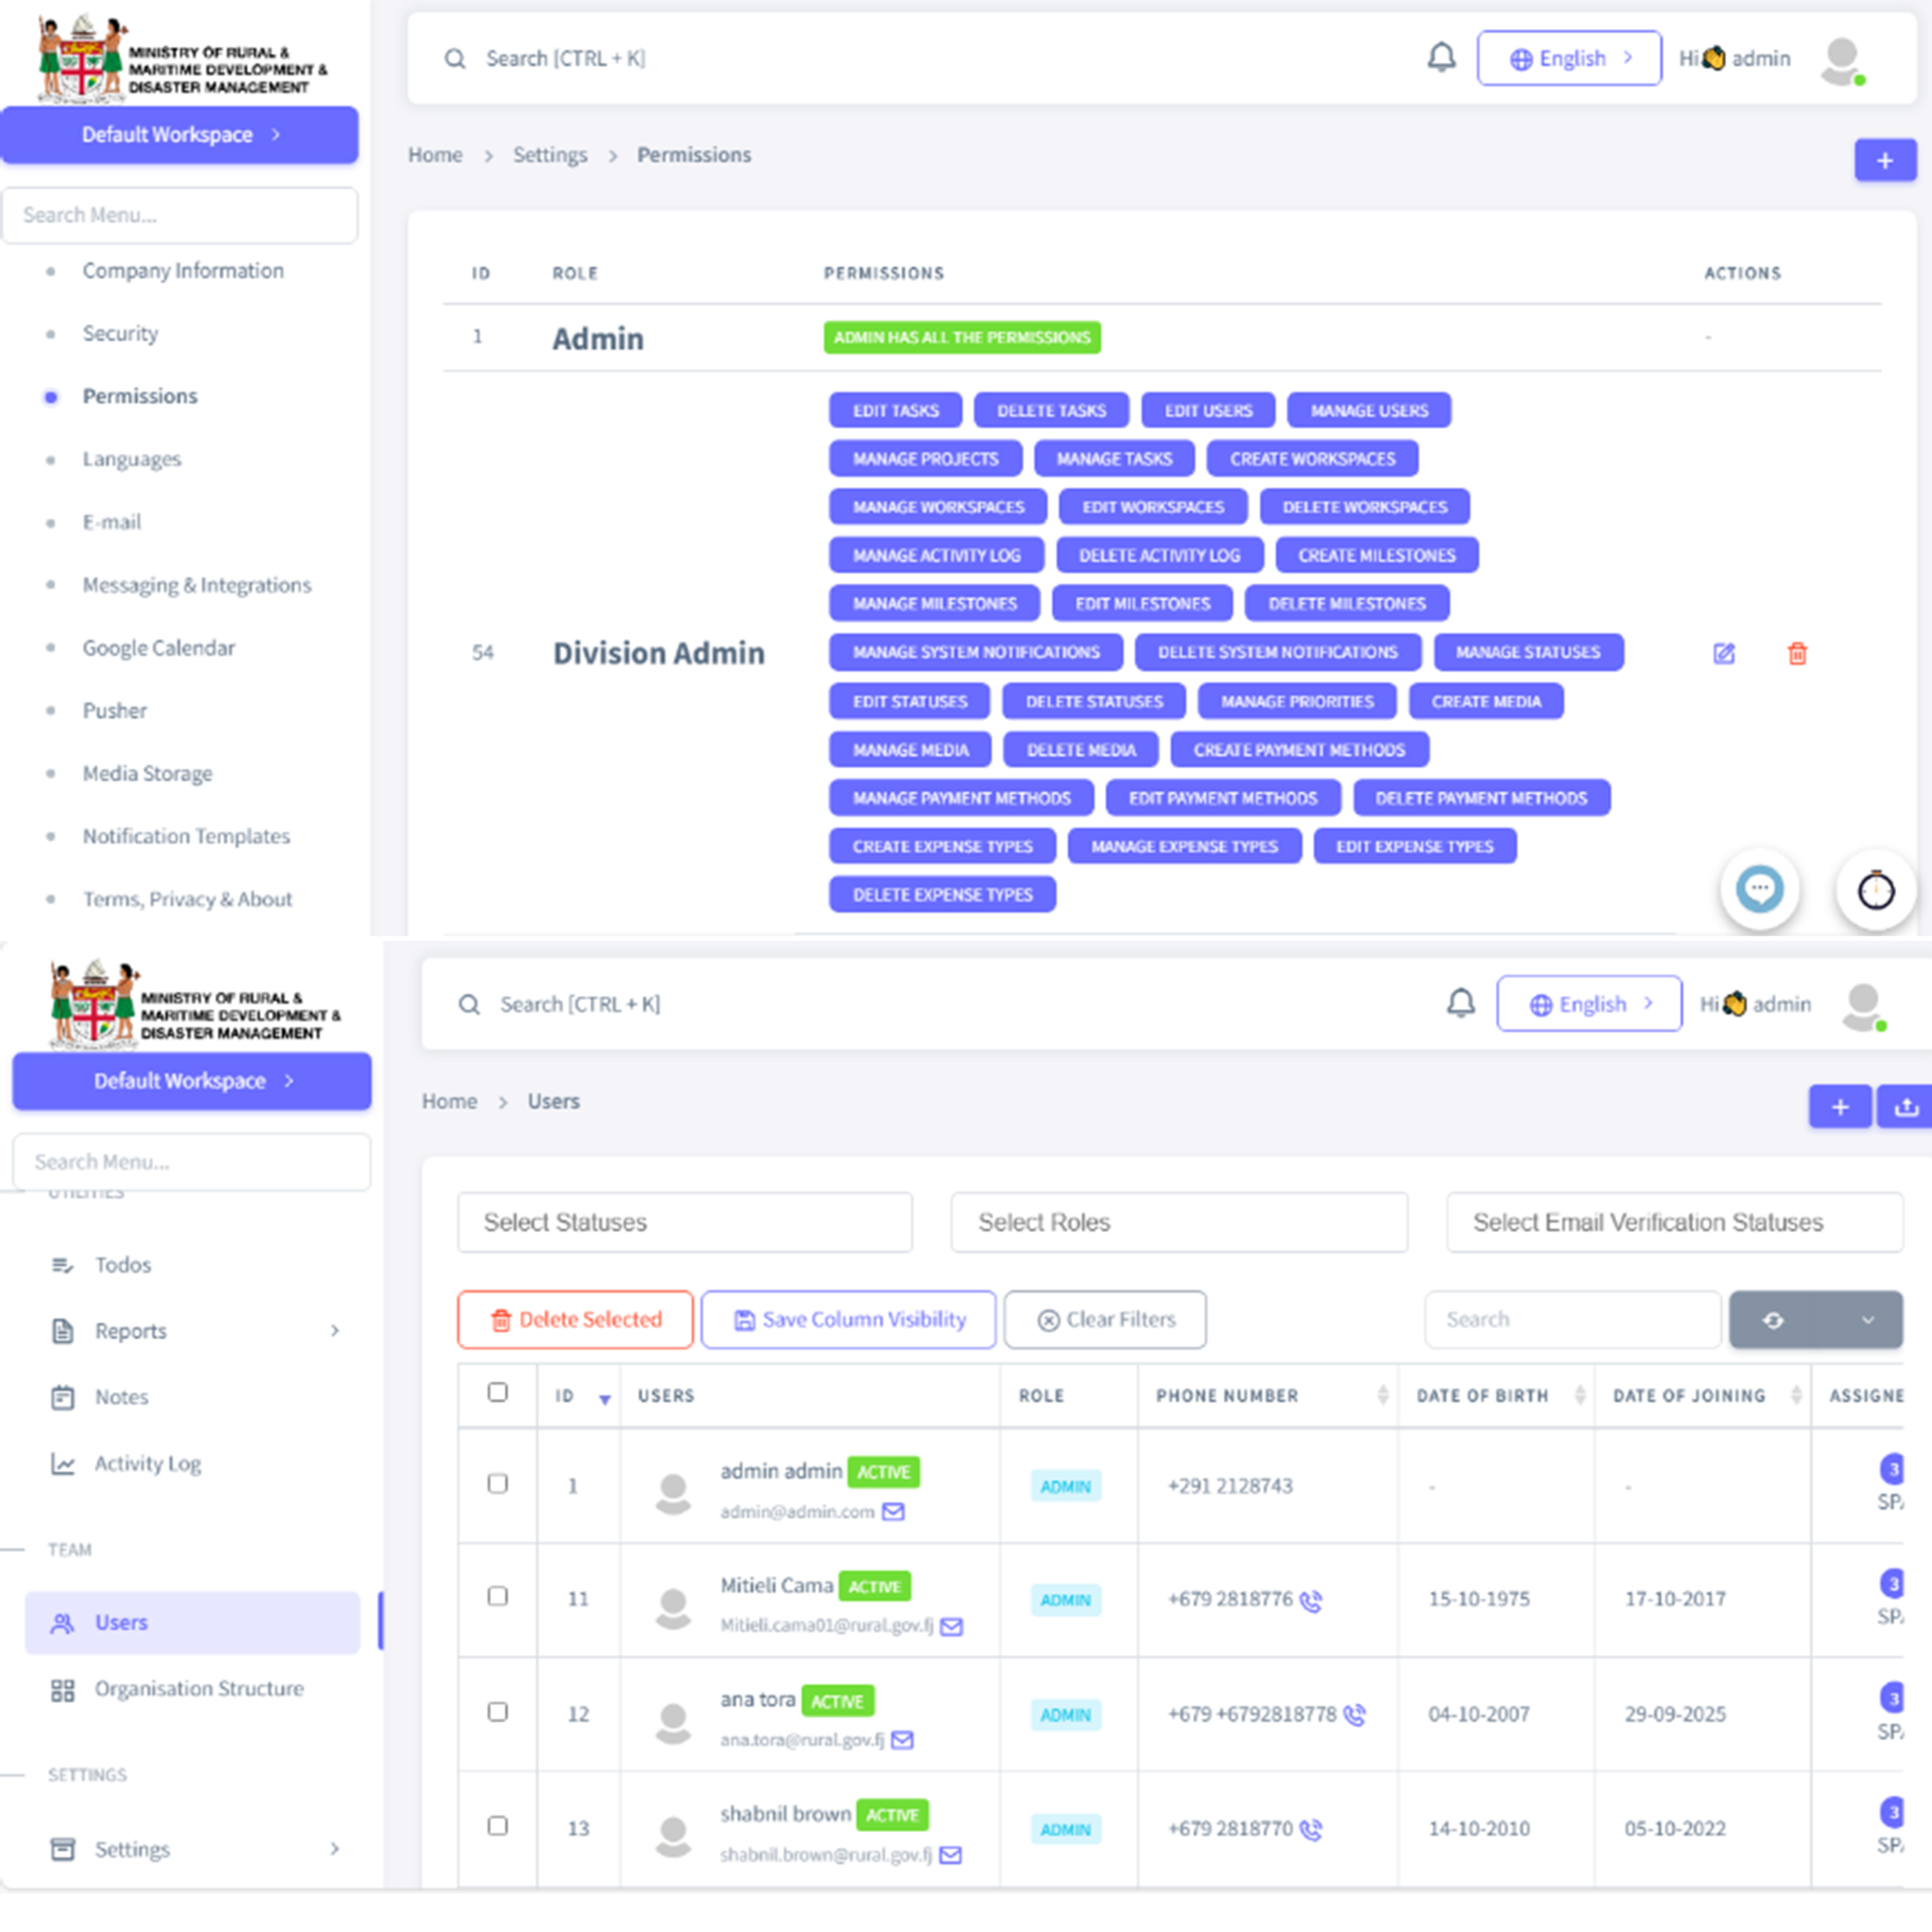Click the Search [CTRL + K] box on the Users page
Image resolution: width=1932 pixels, height=1932 pixels.
click(x=580, y=1004)
